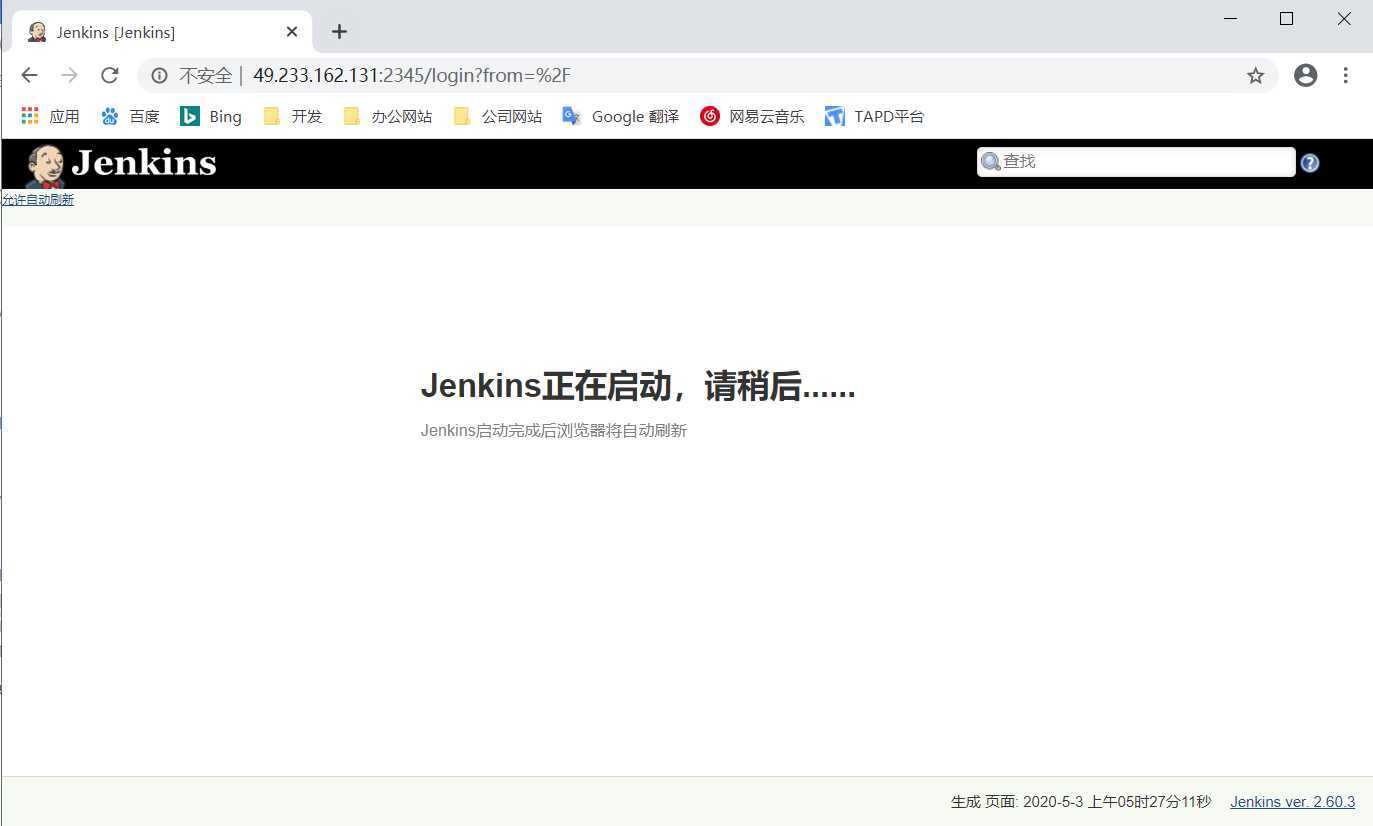Click the Jenkins title text in header
The height and width of the screenshot is (826, 1373).
(x=144, y=163)
